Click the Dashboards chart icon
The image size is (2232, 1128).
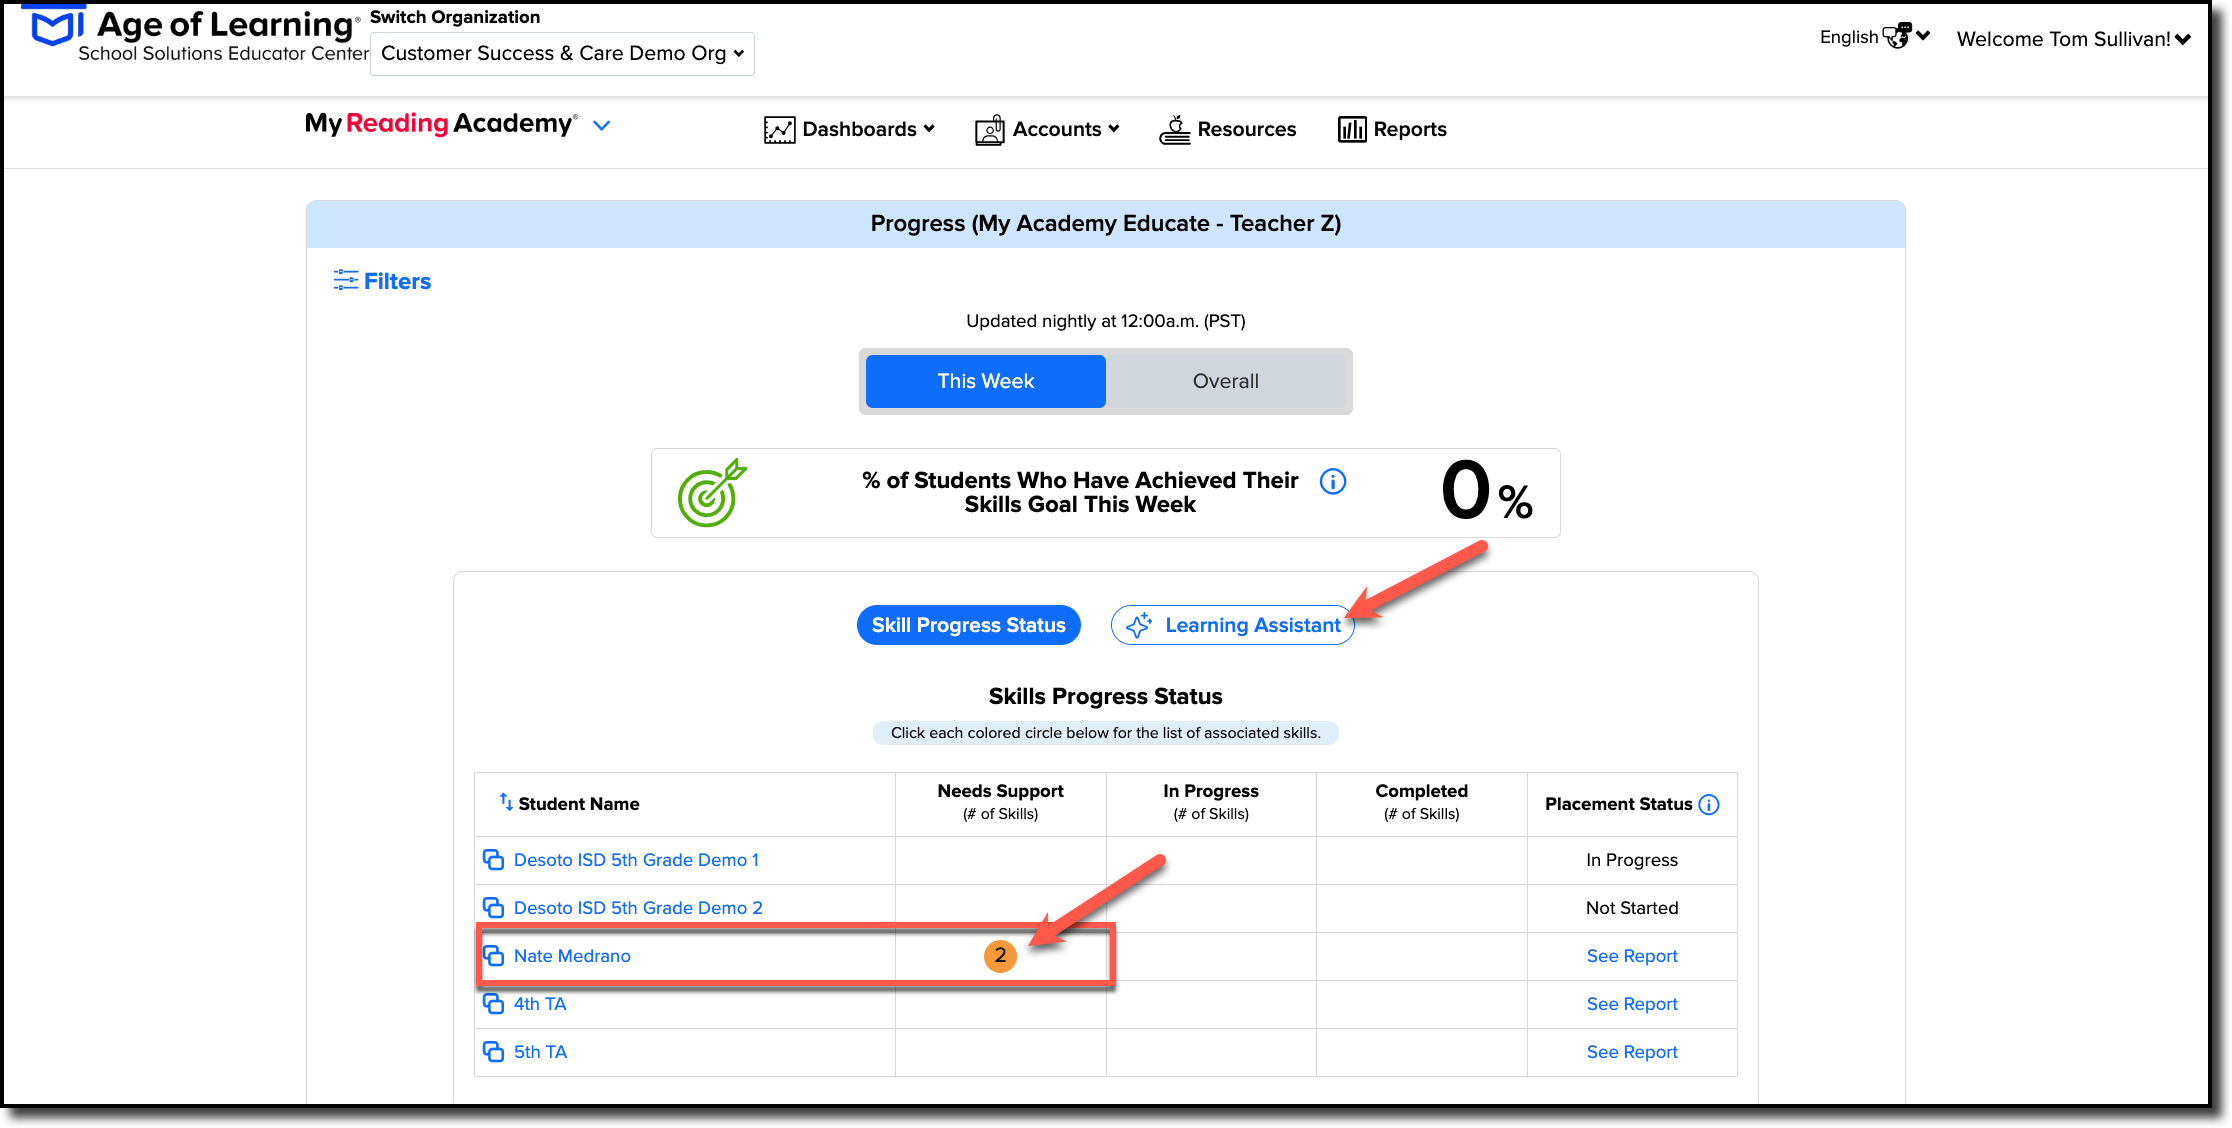coord(779,128)
